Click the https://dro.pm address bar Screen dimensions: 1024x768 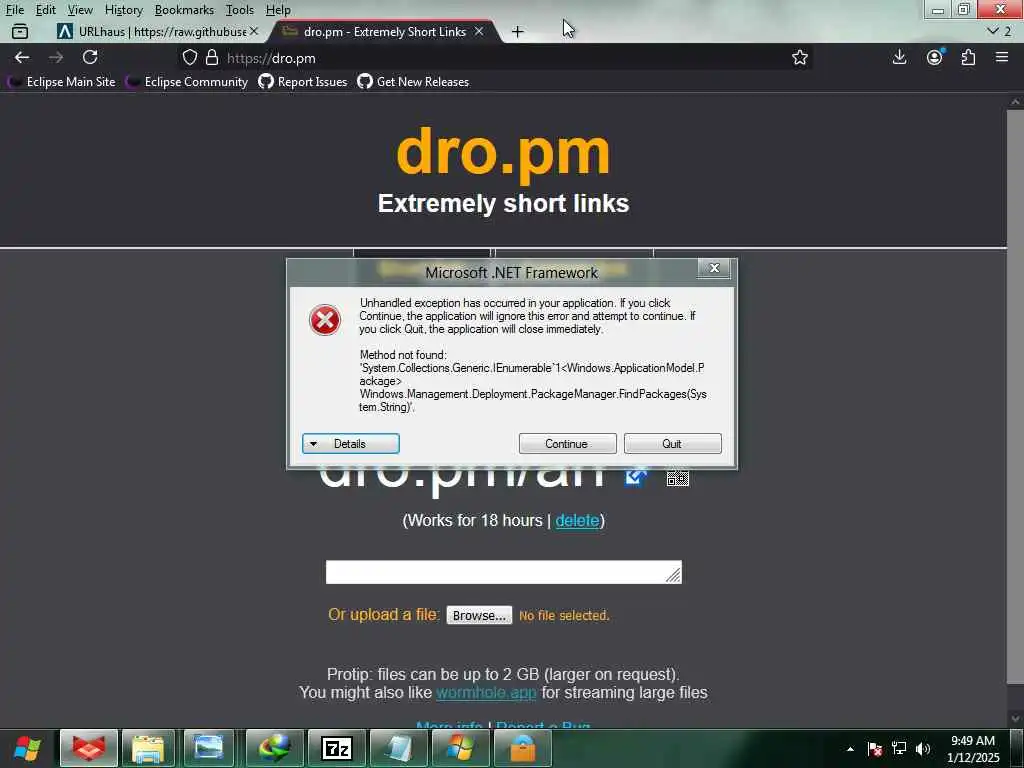click(496, 57)
